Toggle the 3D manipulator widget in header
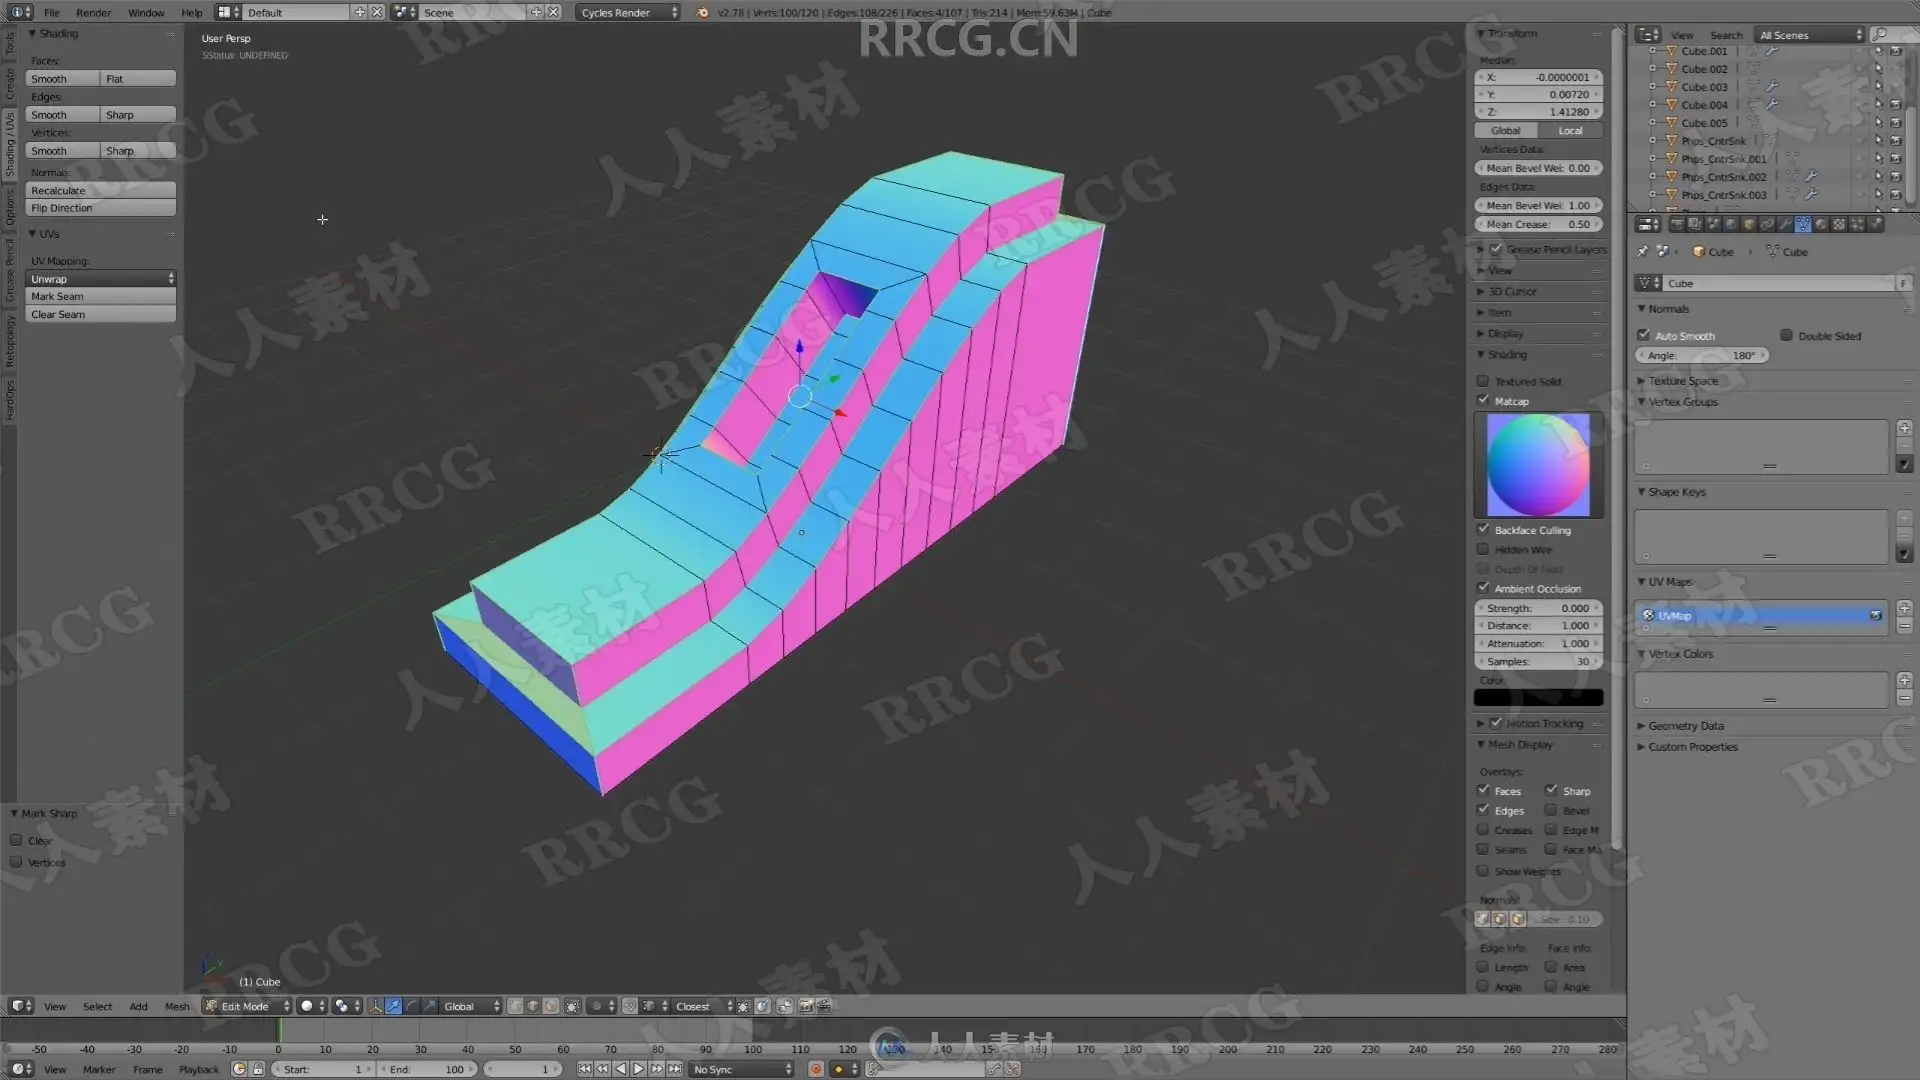 point(375,1006)
